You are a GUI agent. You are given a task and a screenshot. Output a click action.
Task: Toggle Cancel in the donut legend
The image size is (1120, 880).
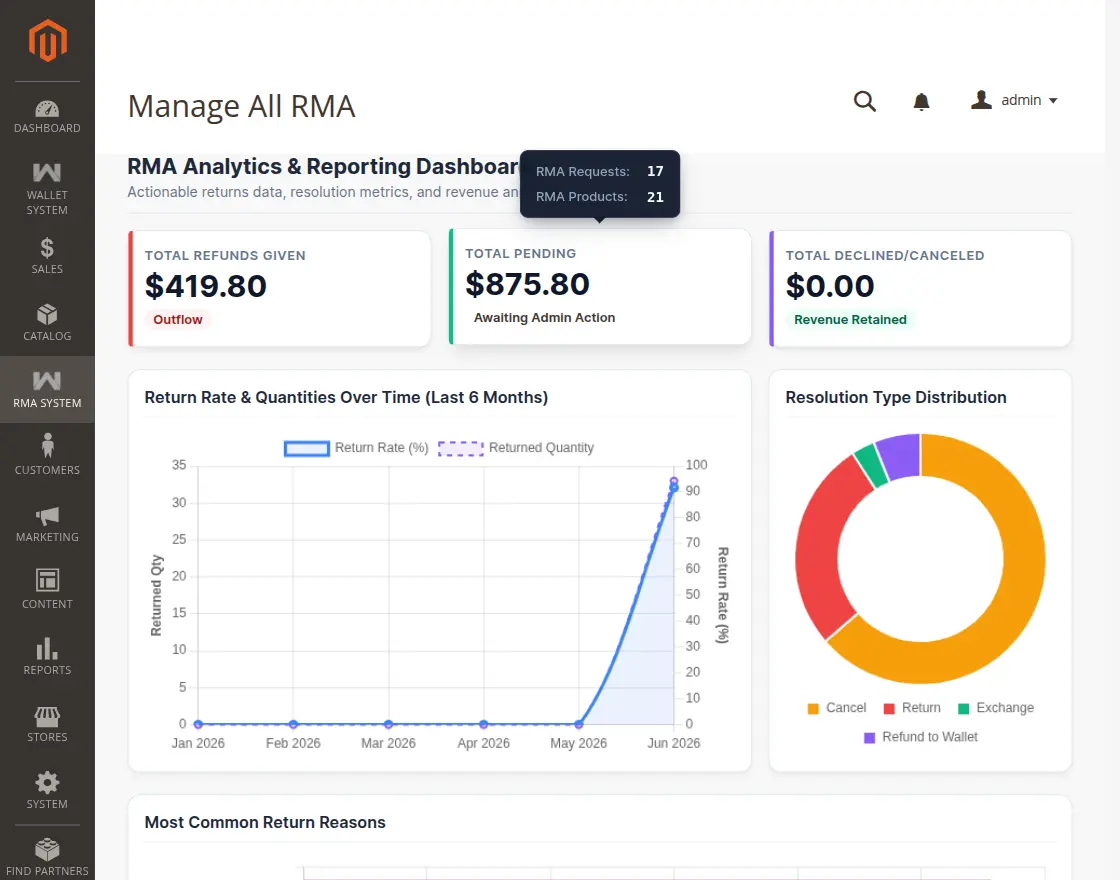coord(836,708)
